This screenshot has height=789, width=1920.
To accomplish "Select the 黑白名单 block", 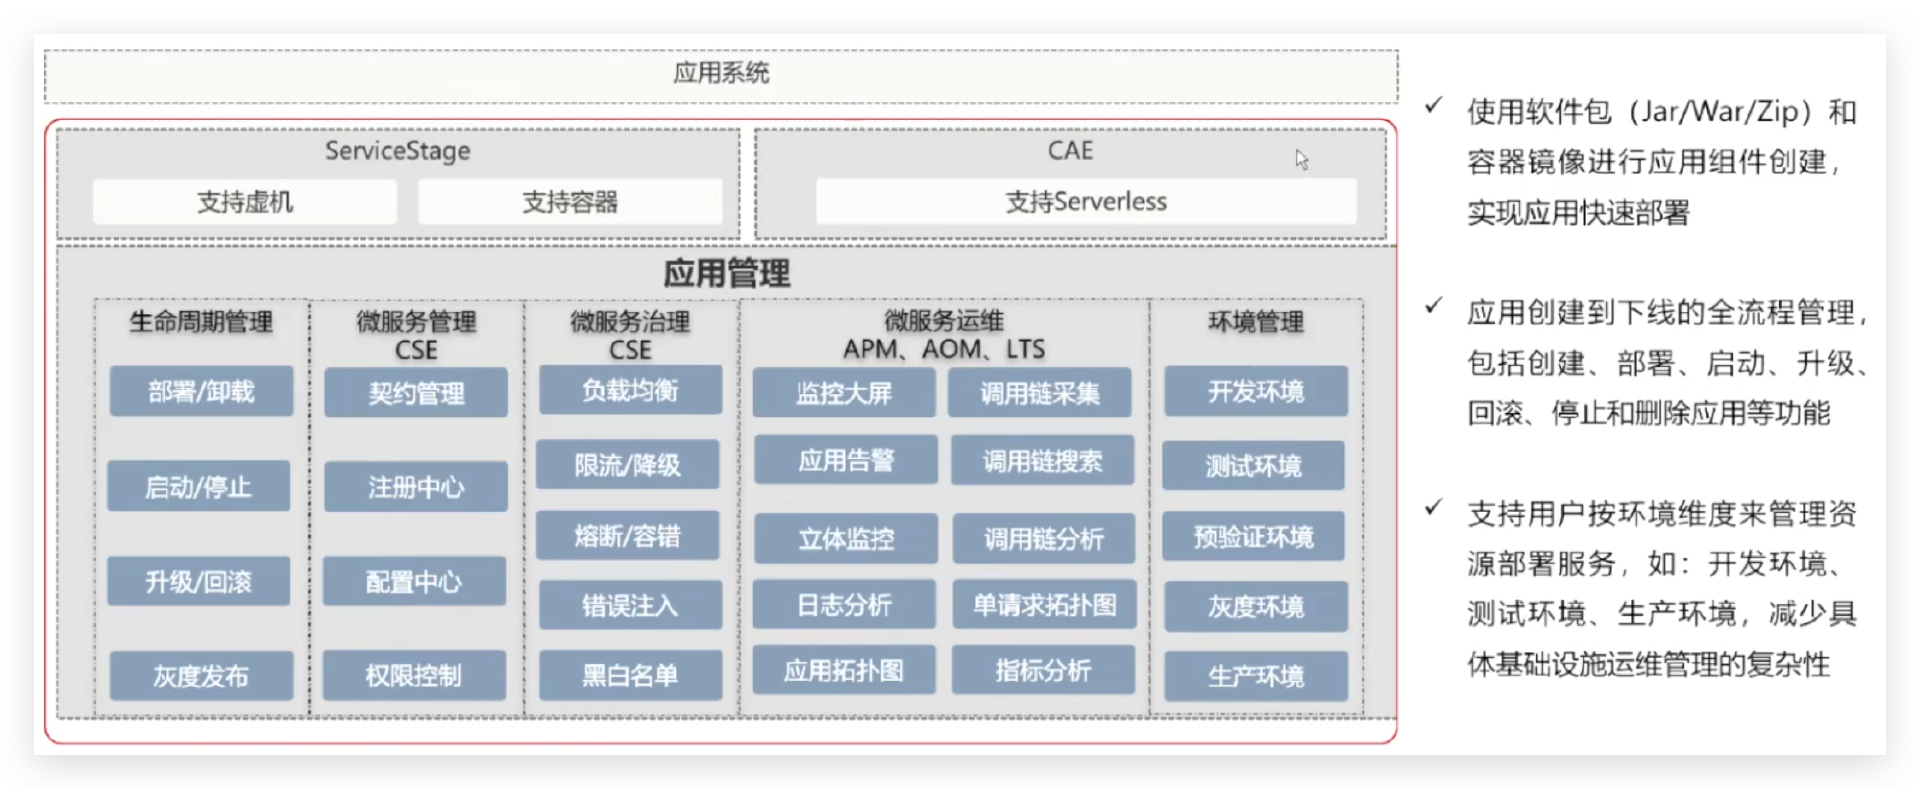I will (630, 675).
